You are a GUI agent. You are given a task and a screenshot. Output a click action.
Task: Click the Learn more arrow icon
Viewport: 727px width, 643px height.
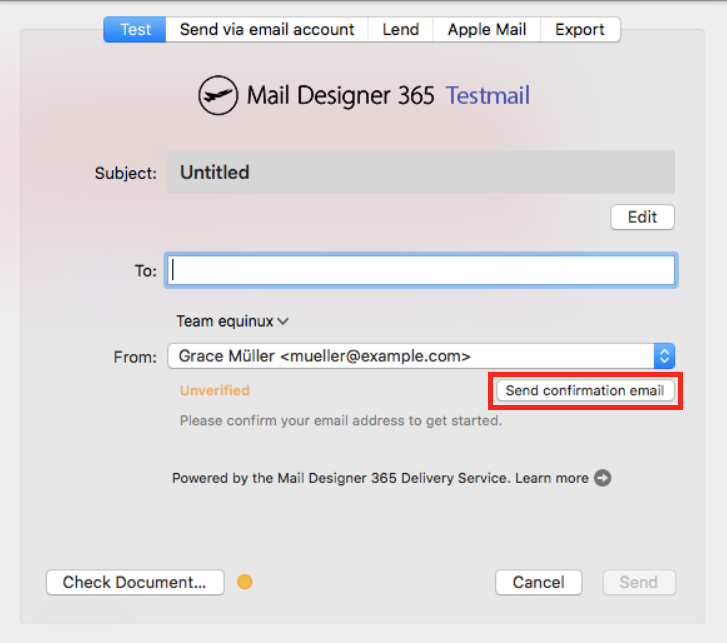click(x=603, y=478)
